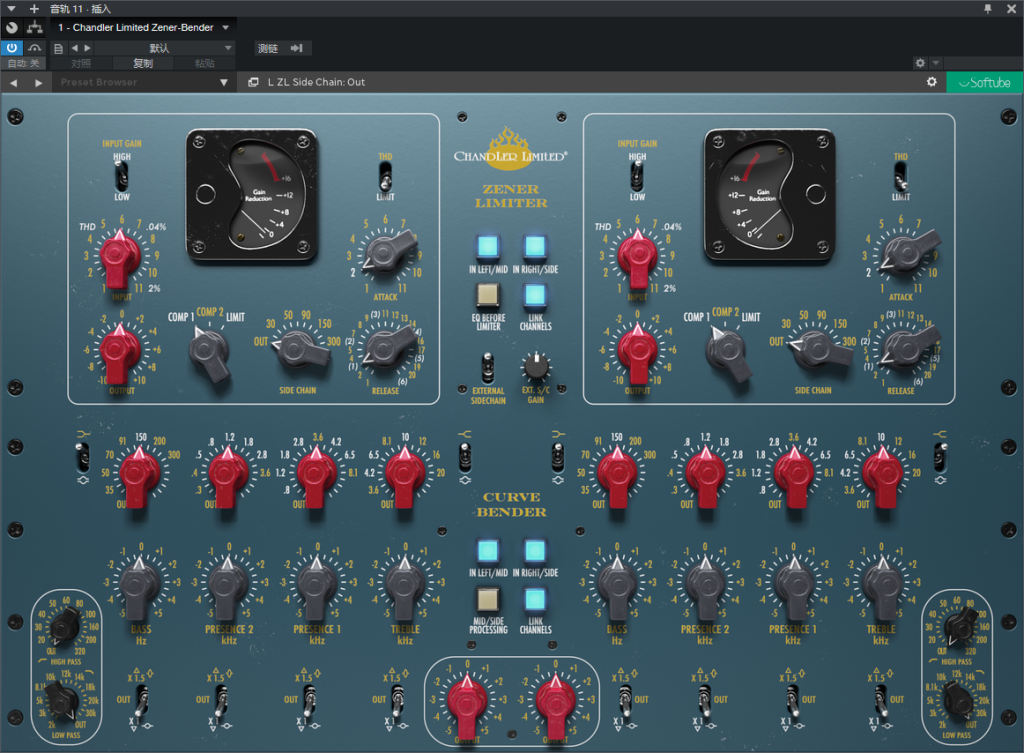
Task: Toggle Curve Bender LINK CHANNELS button
Action: point(535,599)
